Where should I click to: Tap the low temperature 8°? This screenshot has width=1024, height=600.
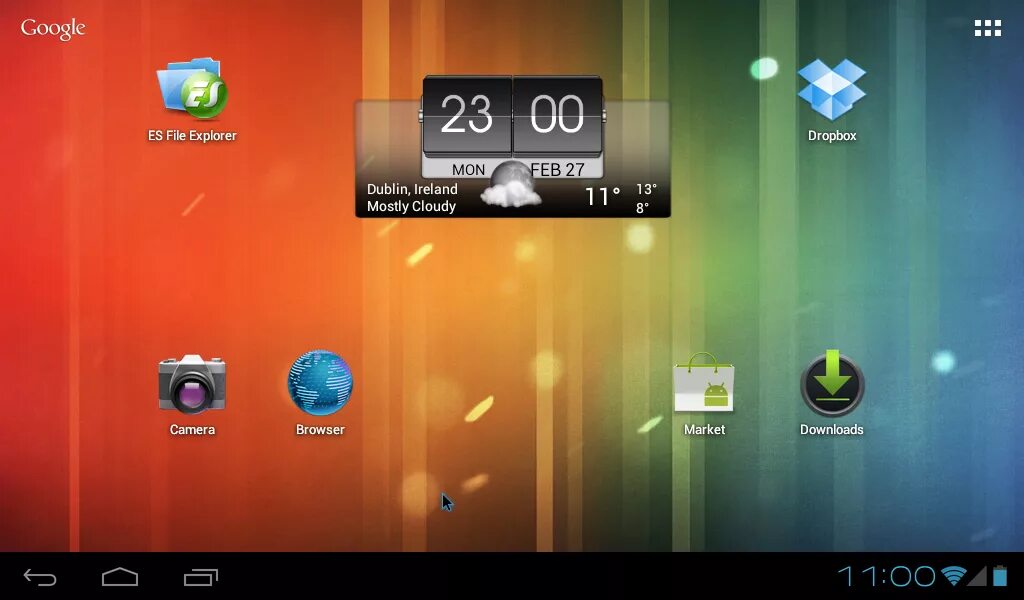[x=643, y=208]
